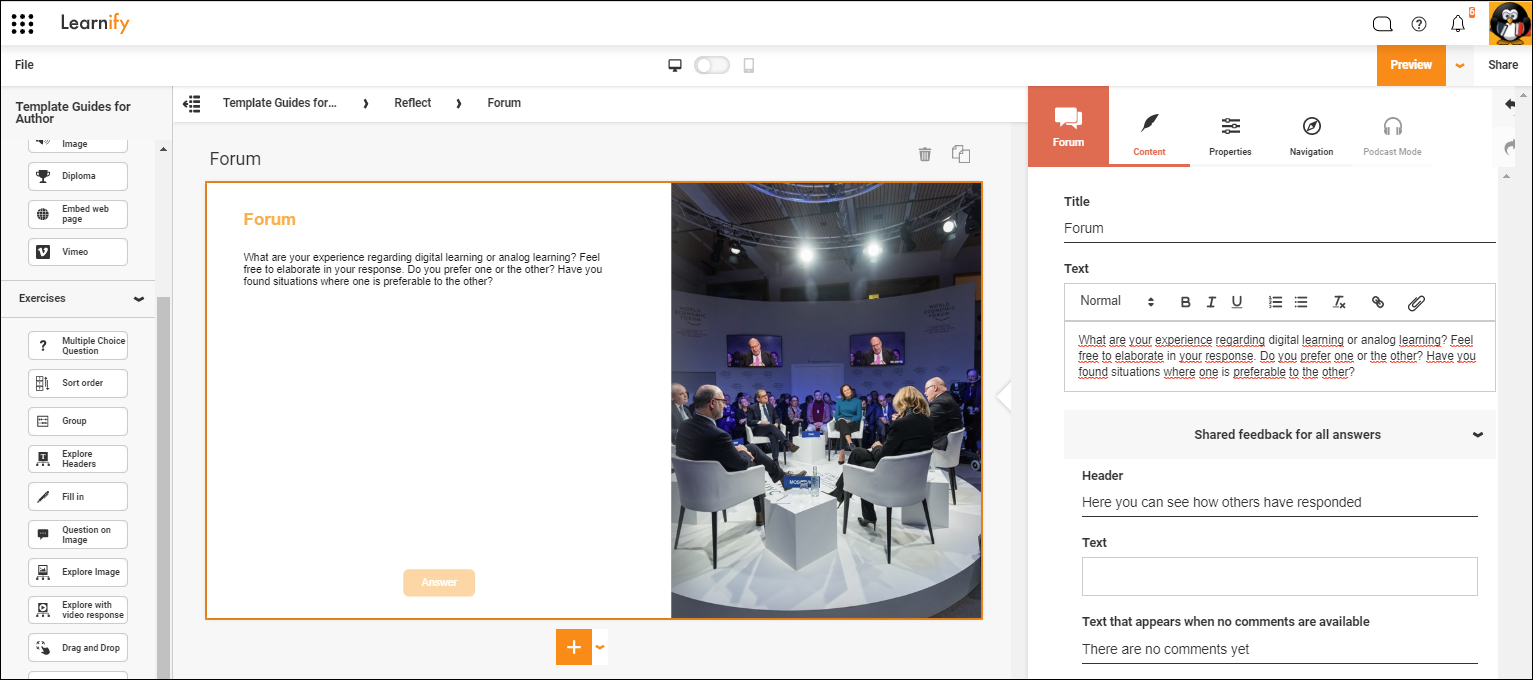The width and height of the screenshot is (1533, 680).
Task: Edit the feedback Header field
Action: (x=1280, y=502)
